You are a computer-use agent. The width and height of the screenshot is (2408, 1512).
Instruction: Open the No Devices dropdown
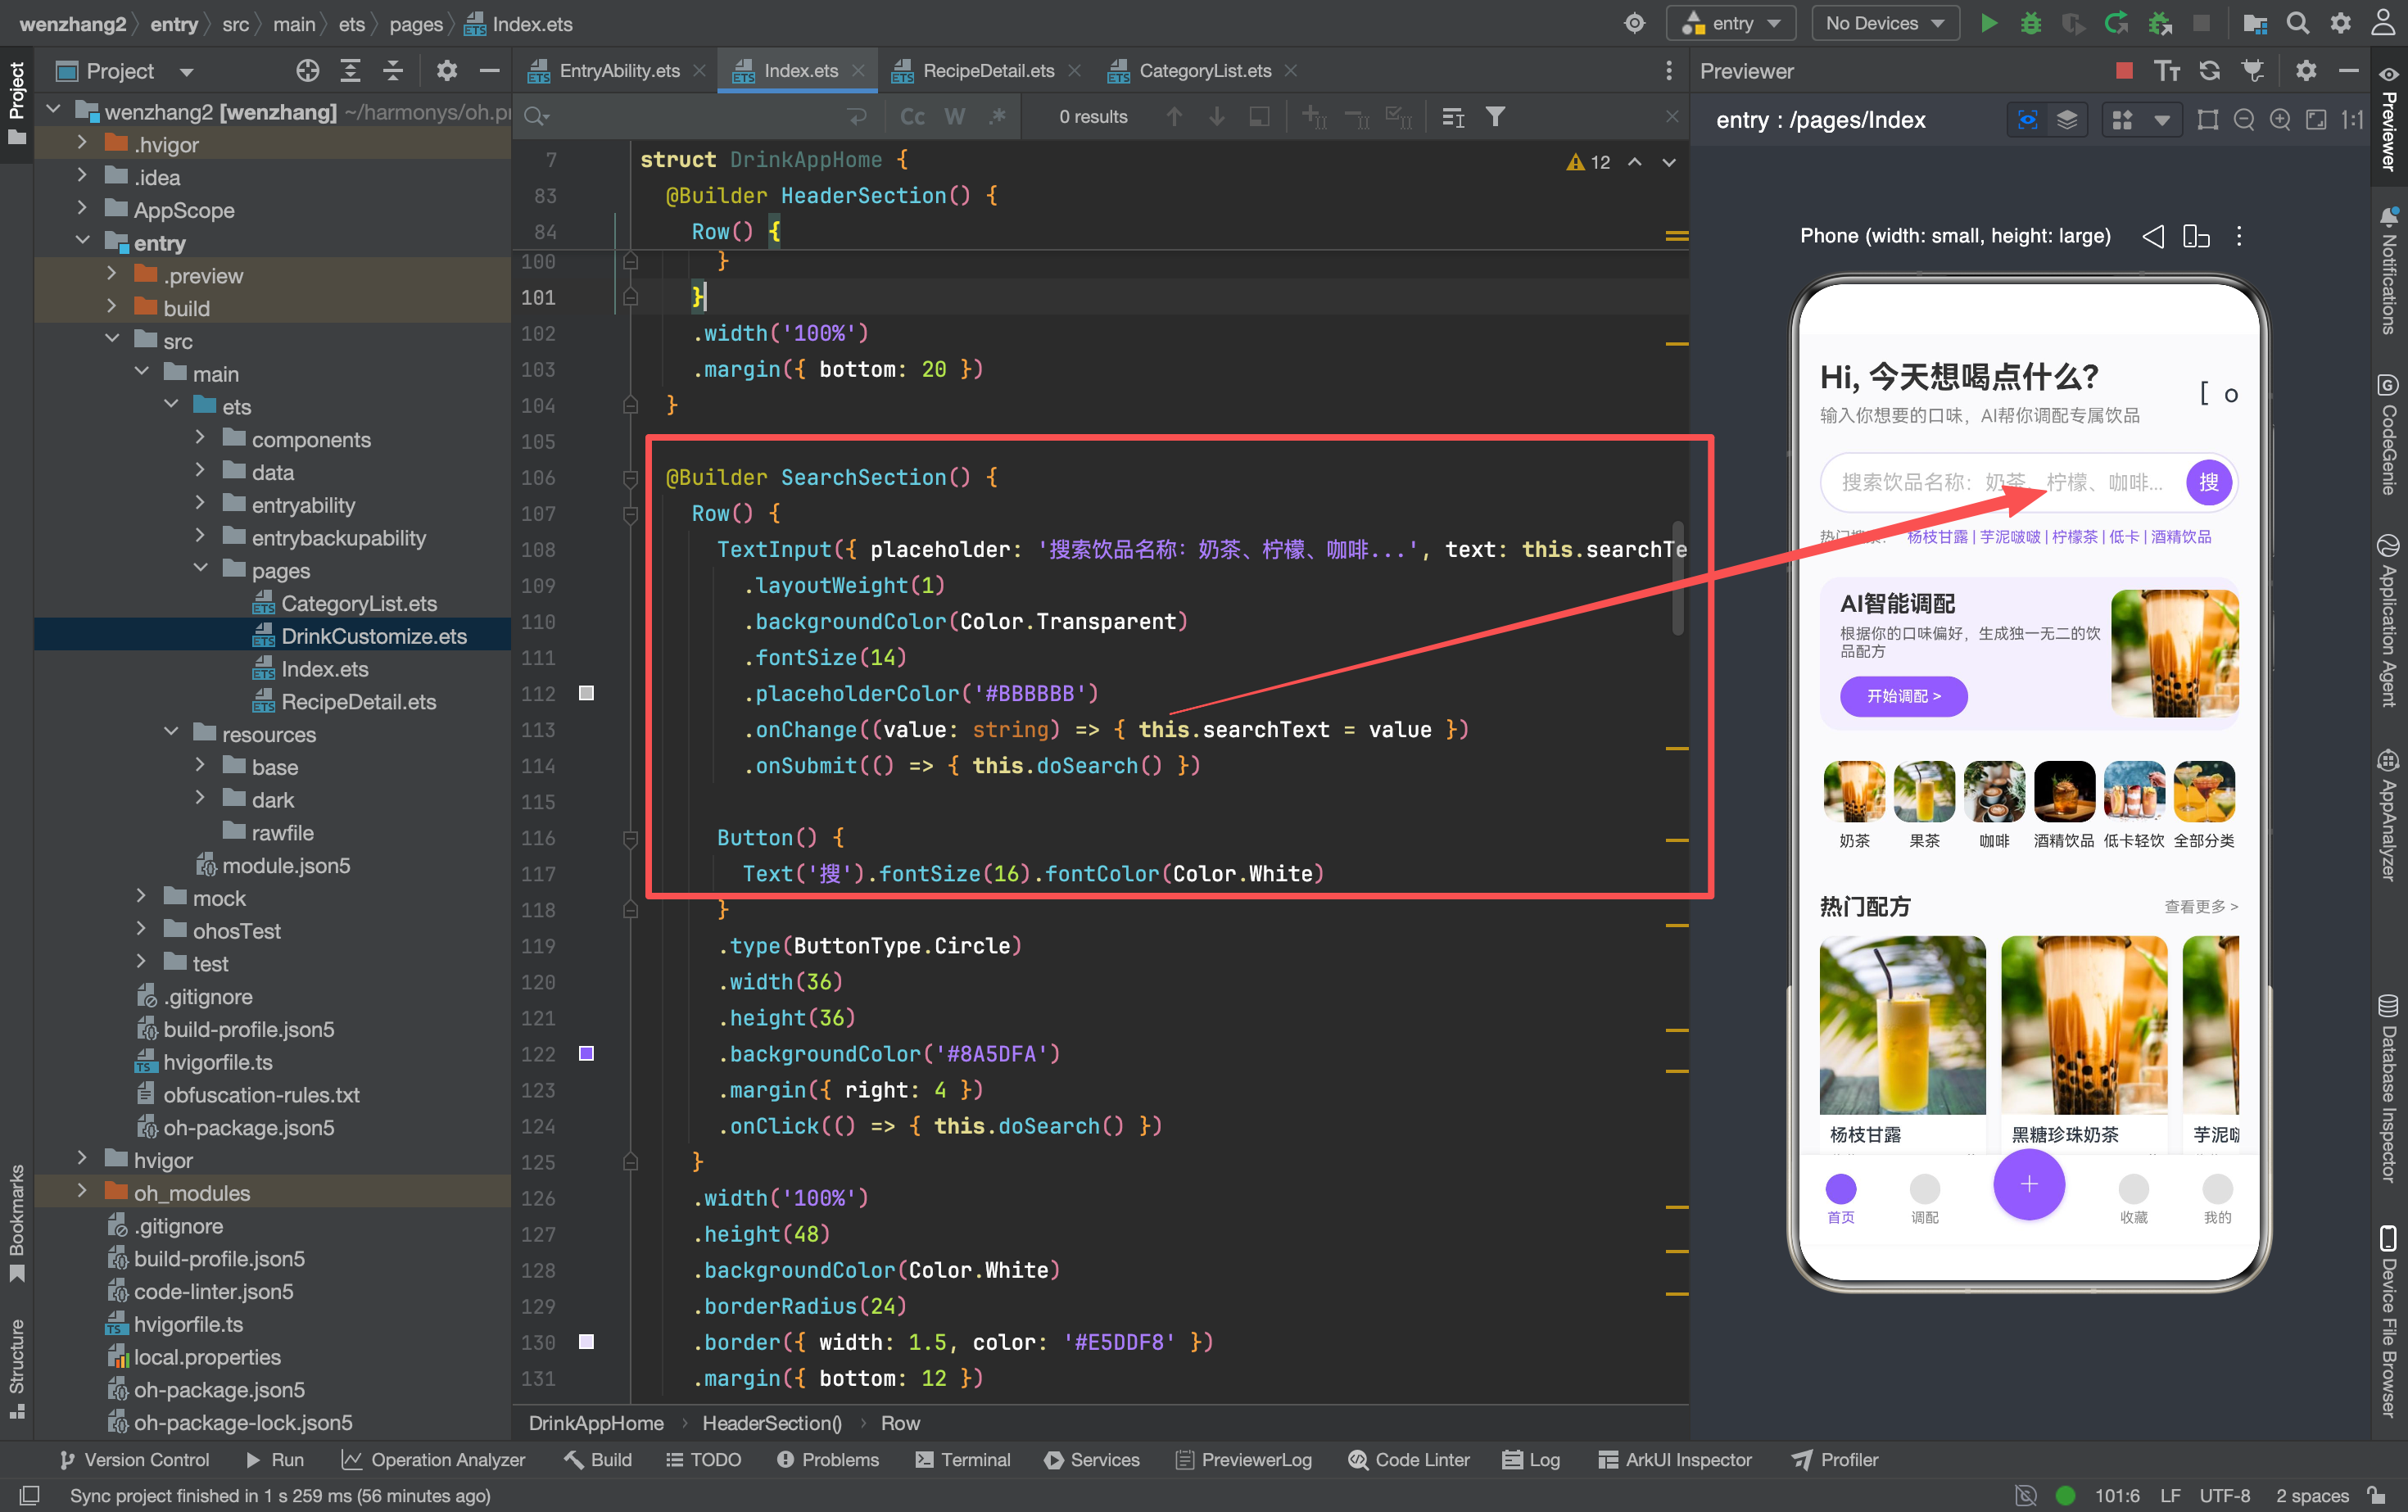[x=1885, y=23]
